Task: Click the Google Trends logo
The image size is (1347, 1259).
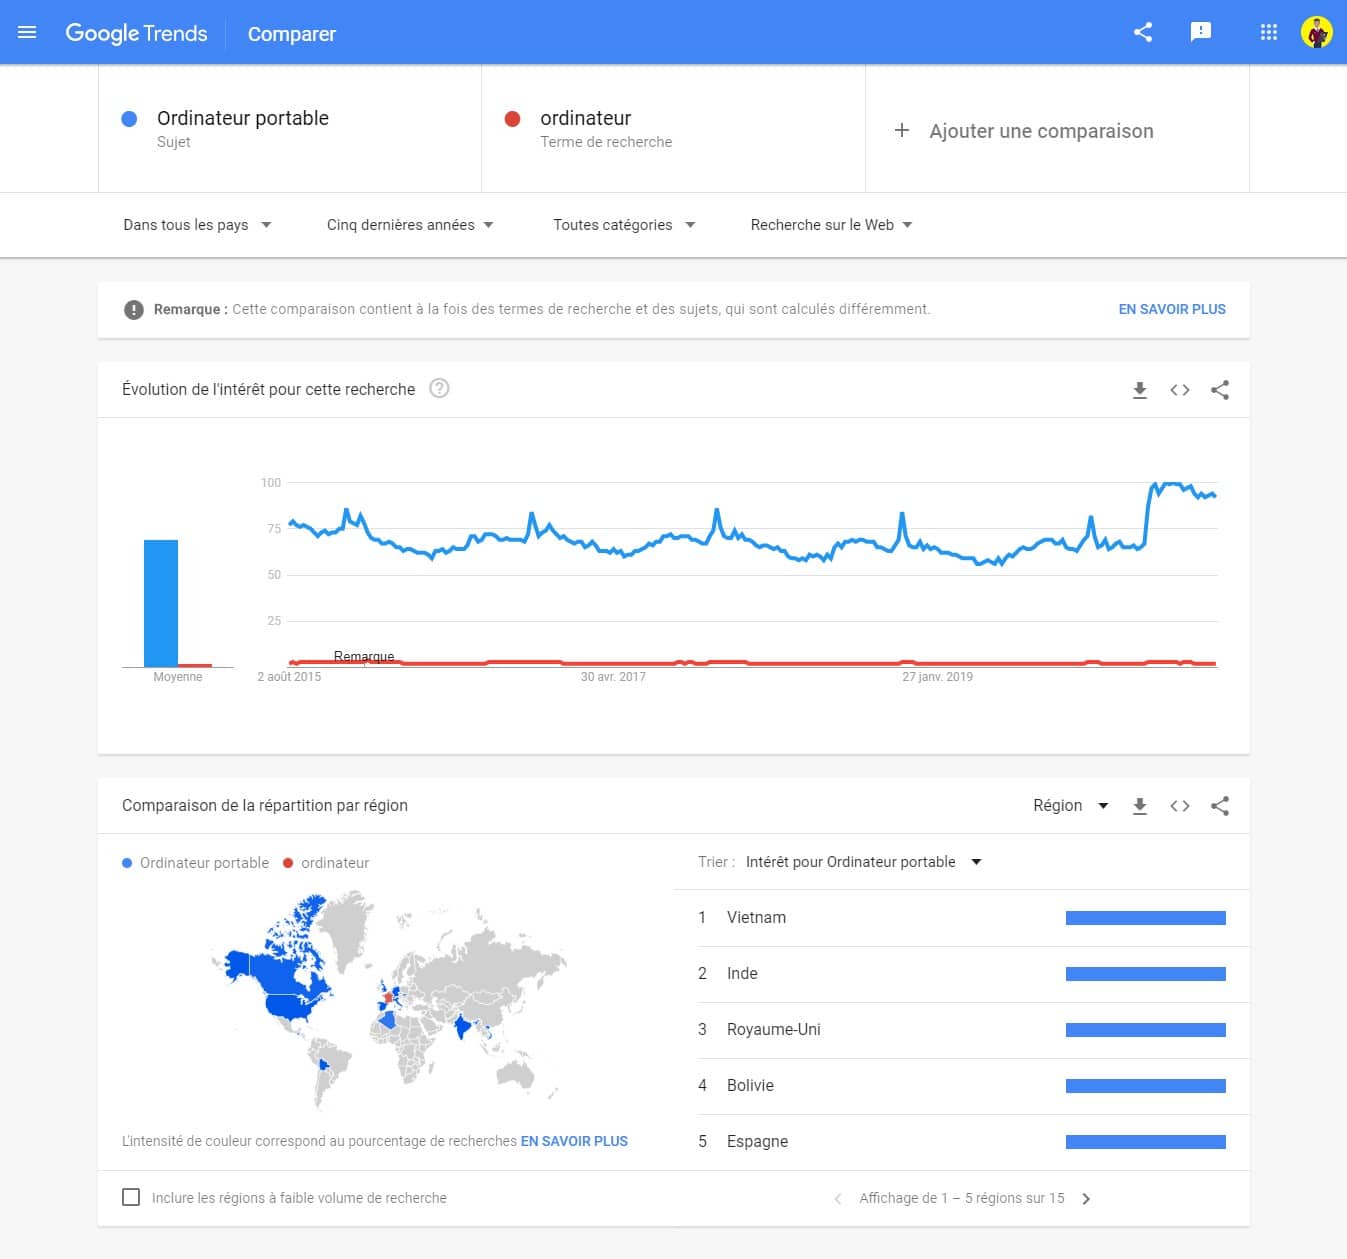Action: (136, 33)
